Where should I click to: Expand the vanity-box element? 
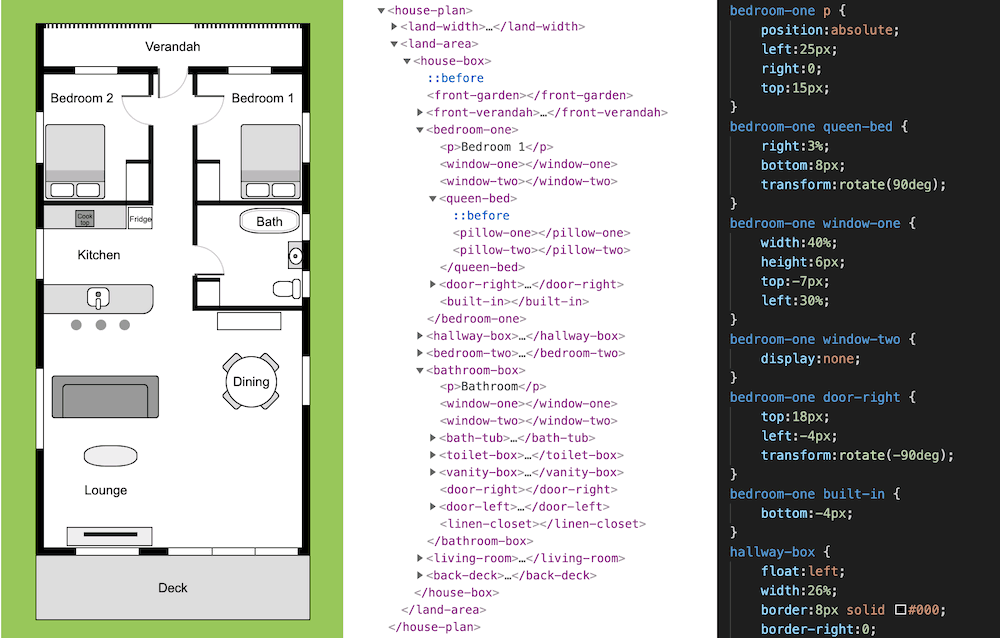[x=430, y=472]
